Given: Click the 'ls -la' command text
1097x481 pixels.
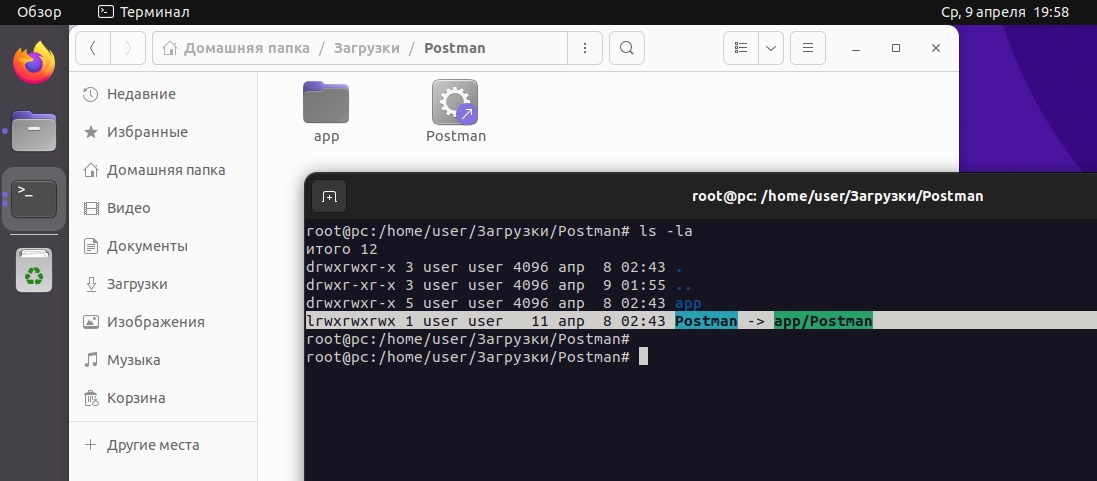Looking at the screenshot, I should tap(666, 231).
